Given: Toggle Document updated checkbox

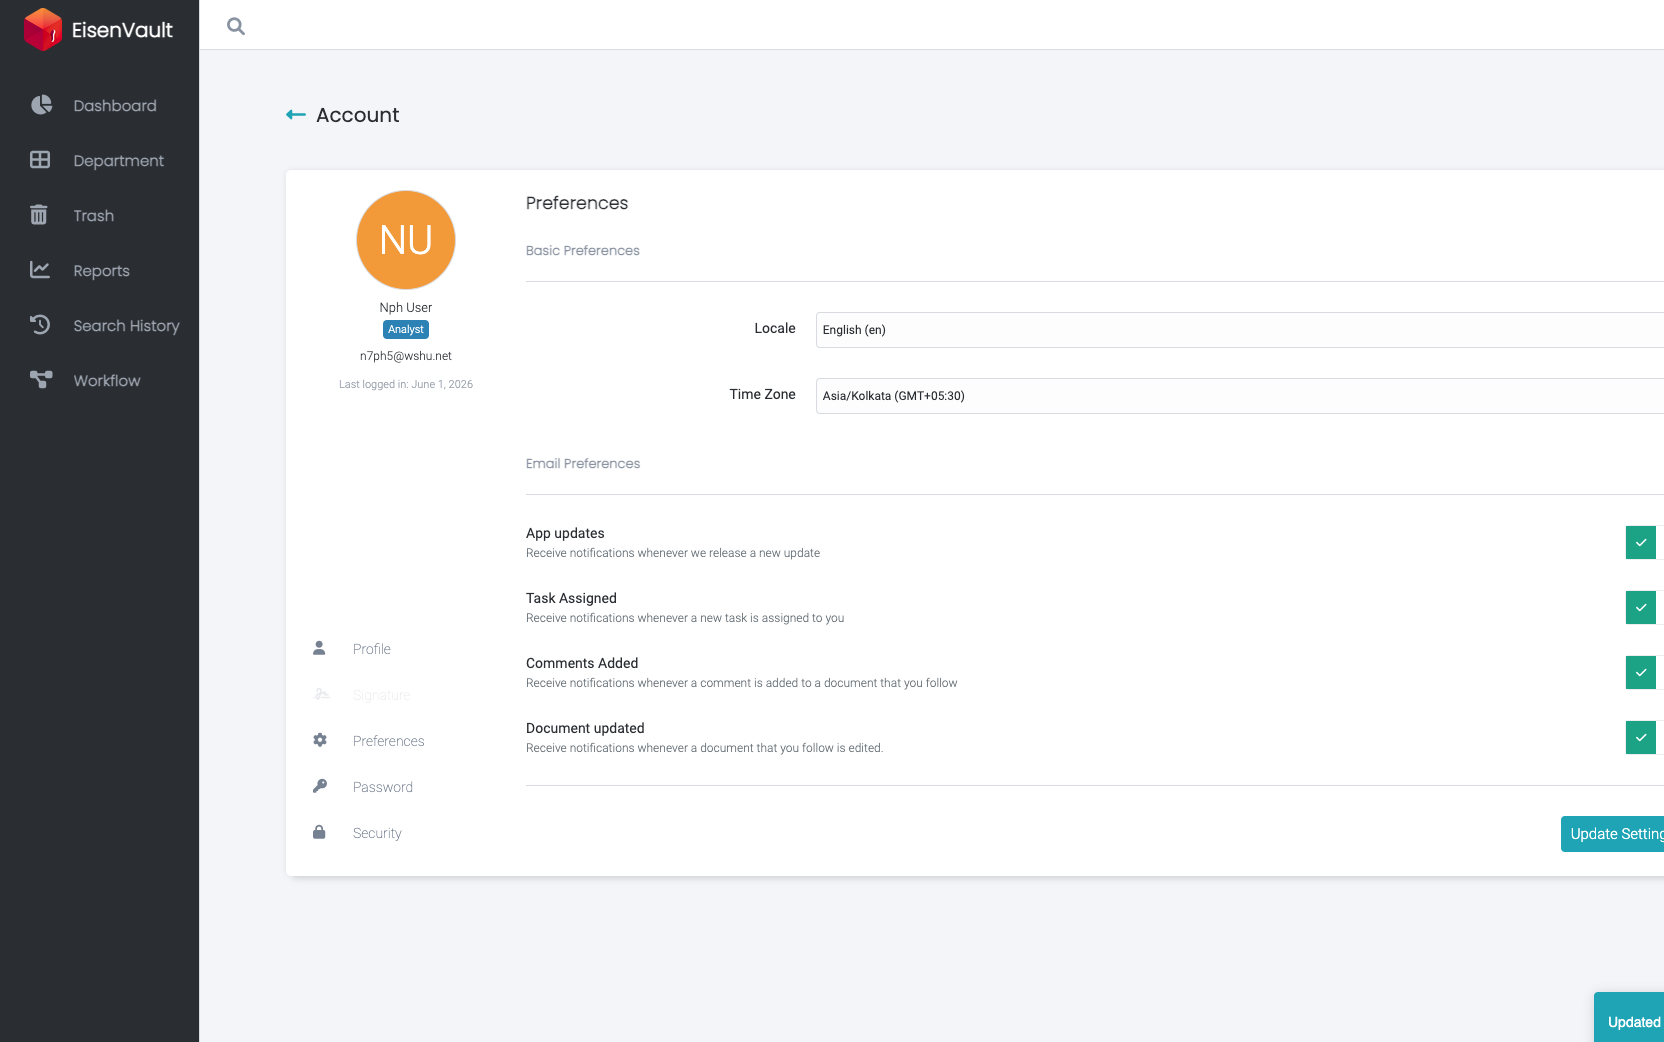Looking at the screenshot, I should click(1640, 737).
